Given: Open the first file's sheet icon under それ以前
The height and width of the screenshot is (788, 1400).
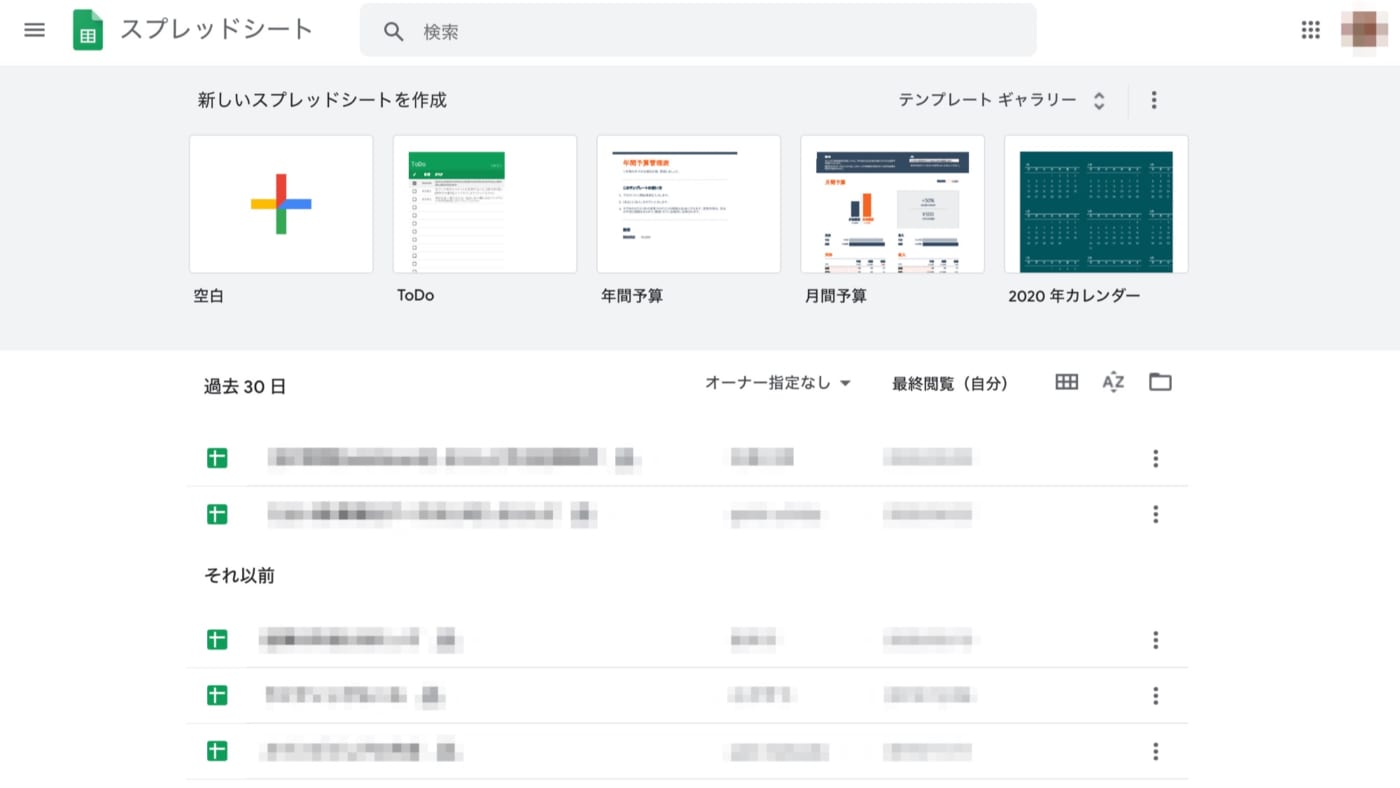Looking at the screenshot, I should tap(217, 640).
